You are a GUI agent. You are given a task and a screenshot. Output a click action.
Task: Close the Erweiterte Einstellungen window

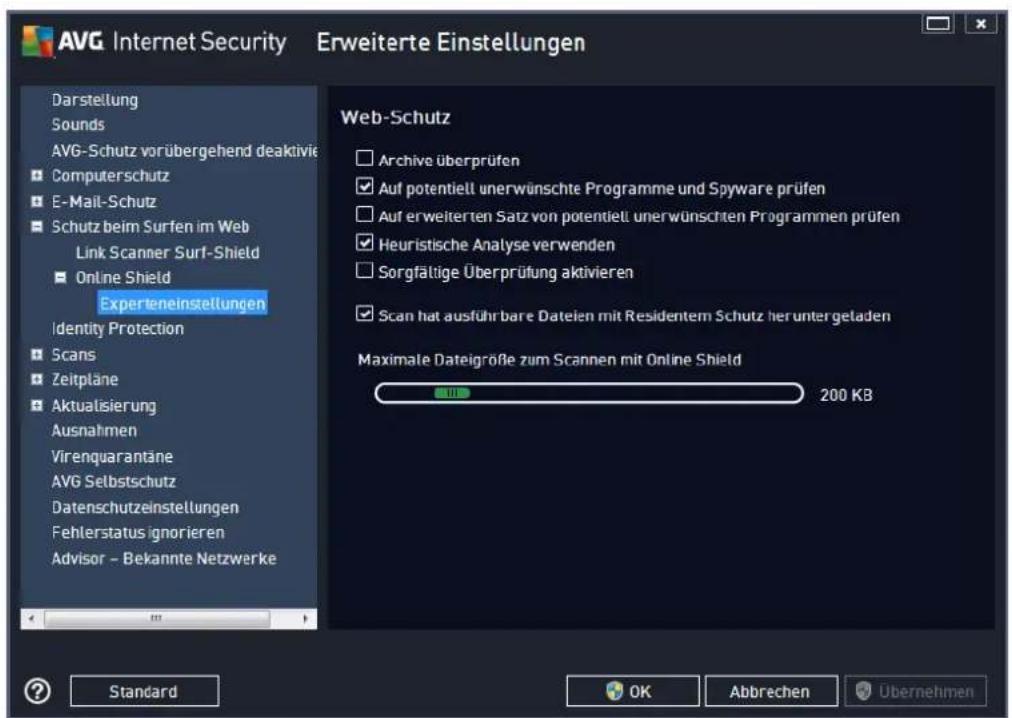click(x=980, y=23)
